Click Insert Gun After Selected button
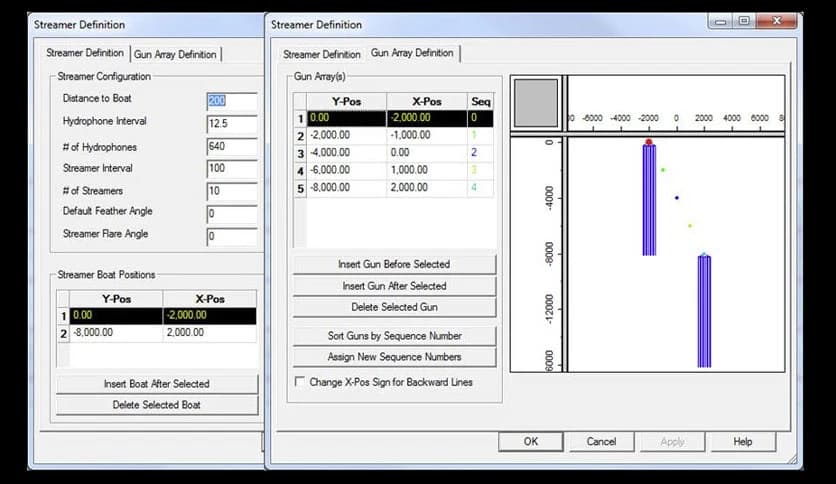This screenshot has width=836, height=484. pyautogui.click(x=394, y=286)
